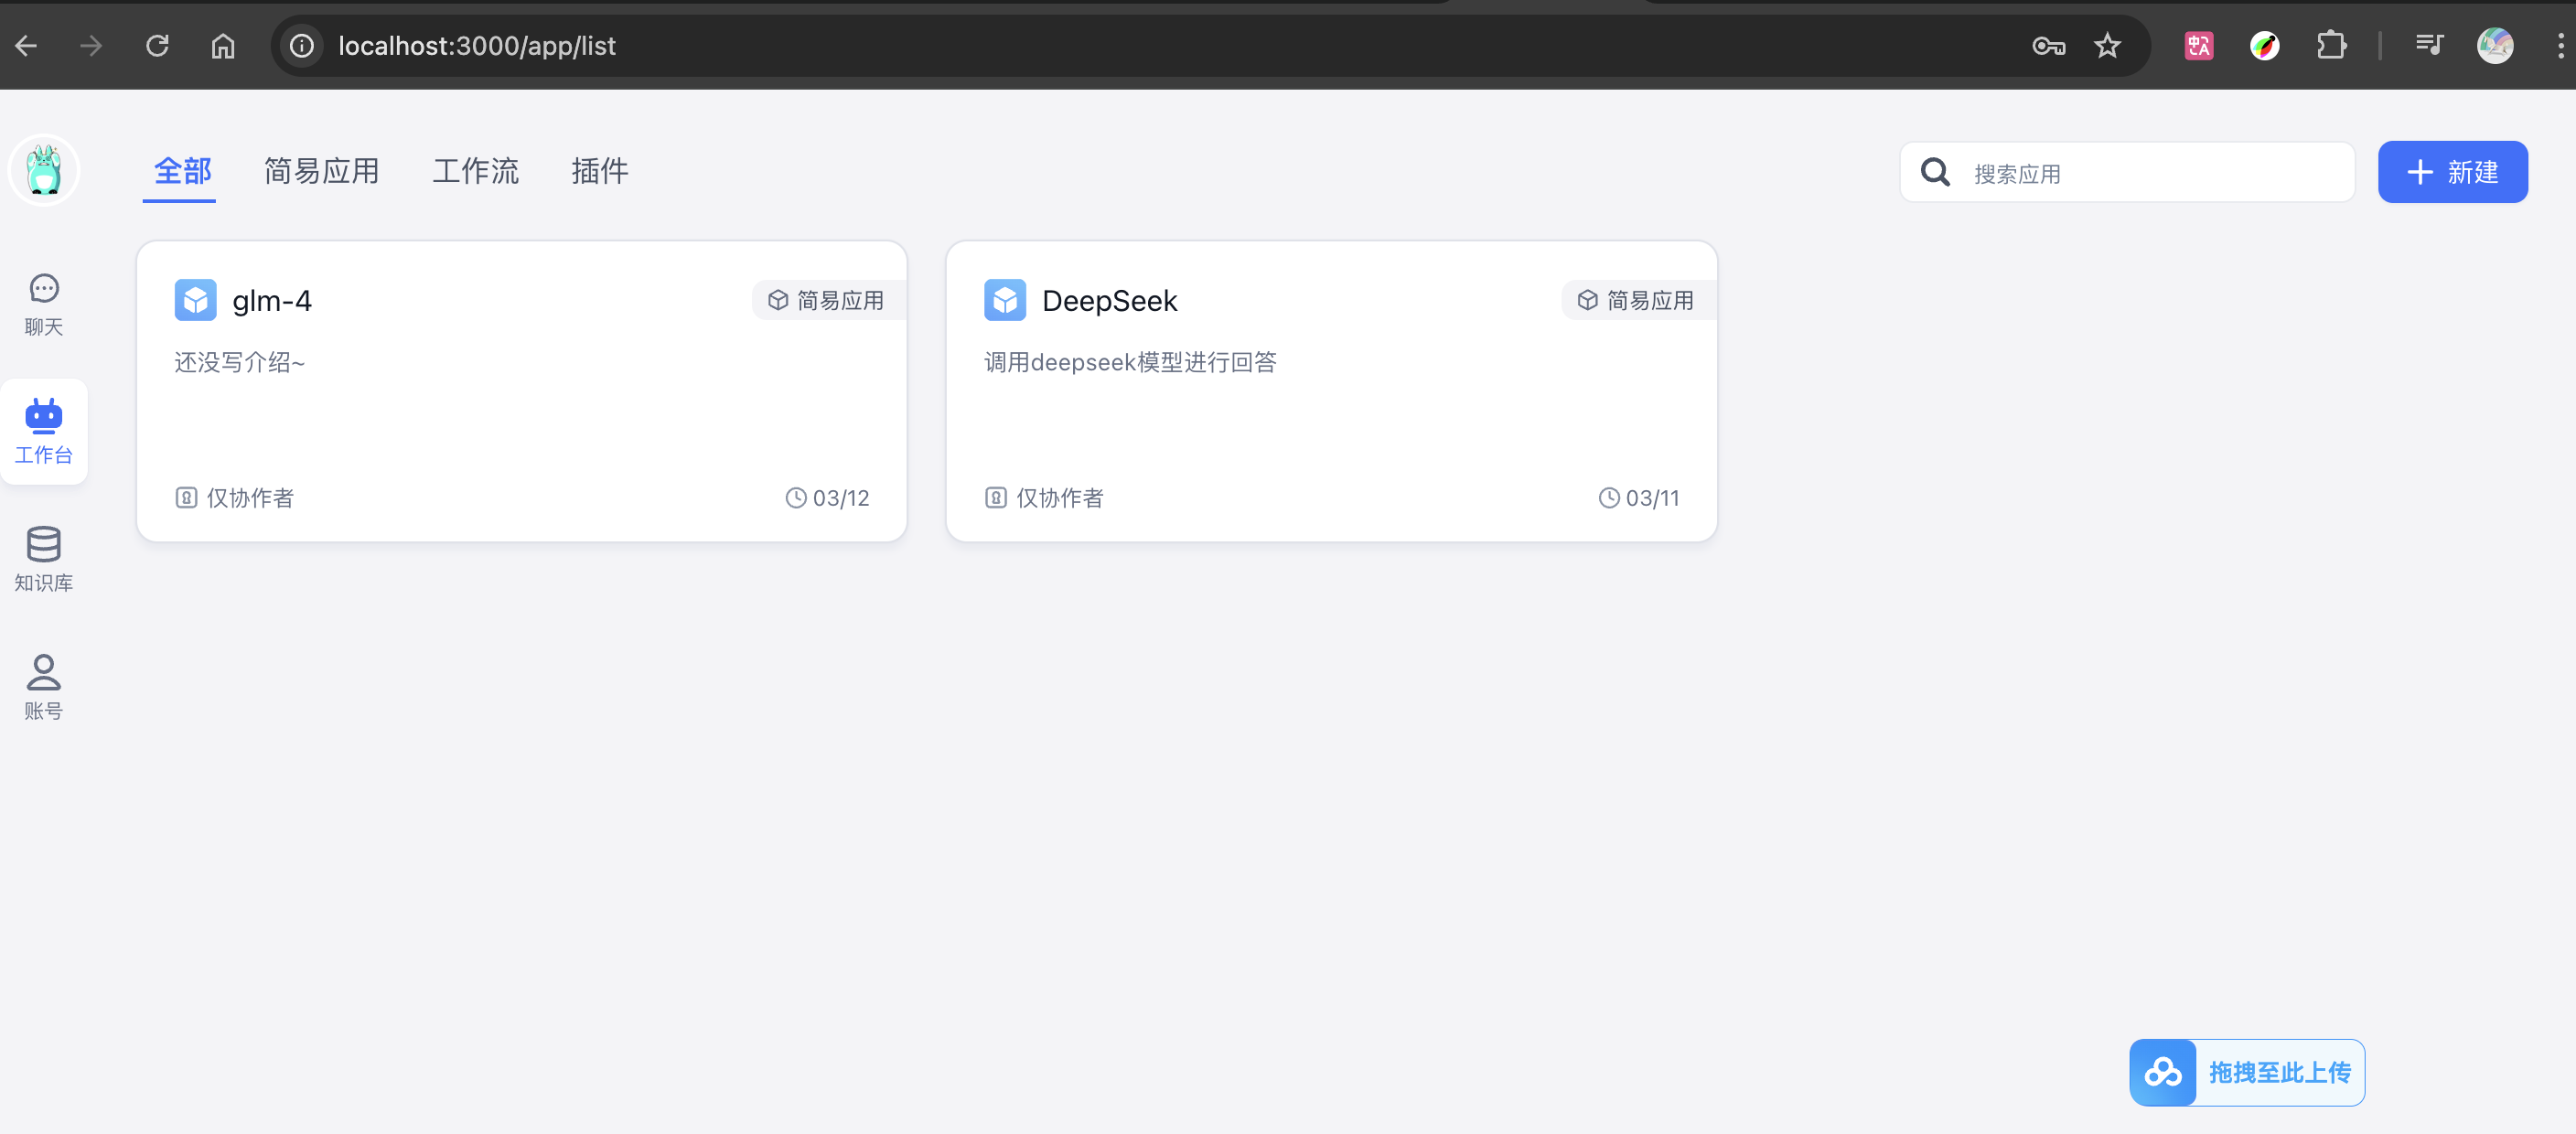Image resolution: width=2576 pixels, height=1134 pixels.
Task: Reload the page with refresh button
Action: point(157,46)
